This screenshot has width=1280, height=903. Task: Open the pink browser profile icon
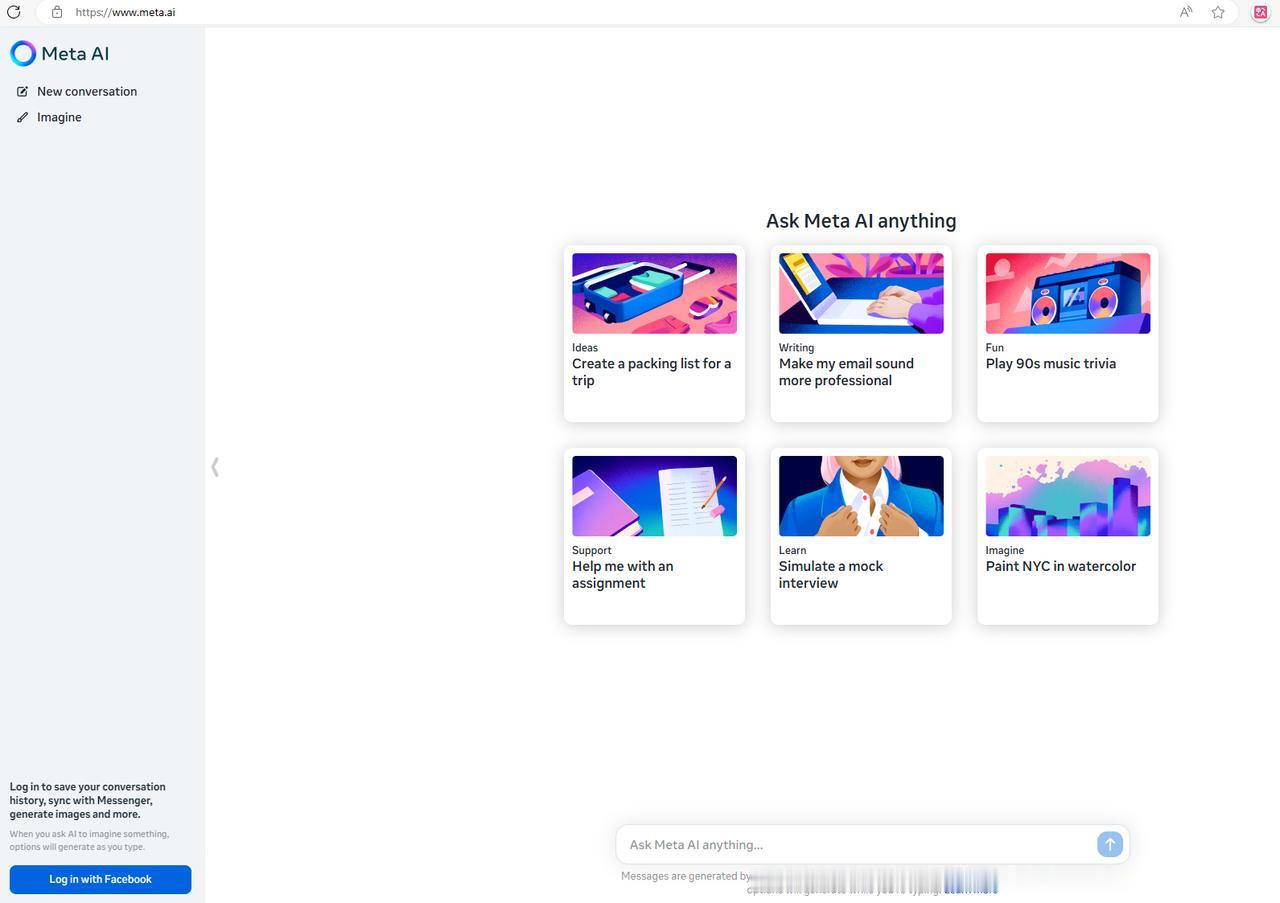pyautogui.click(x=1260, y=12)
